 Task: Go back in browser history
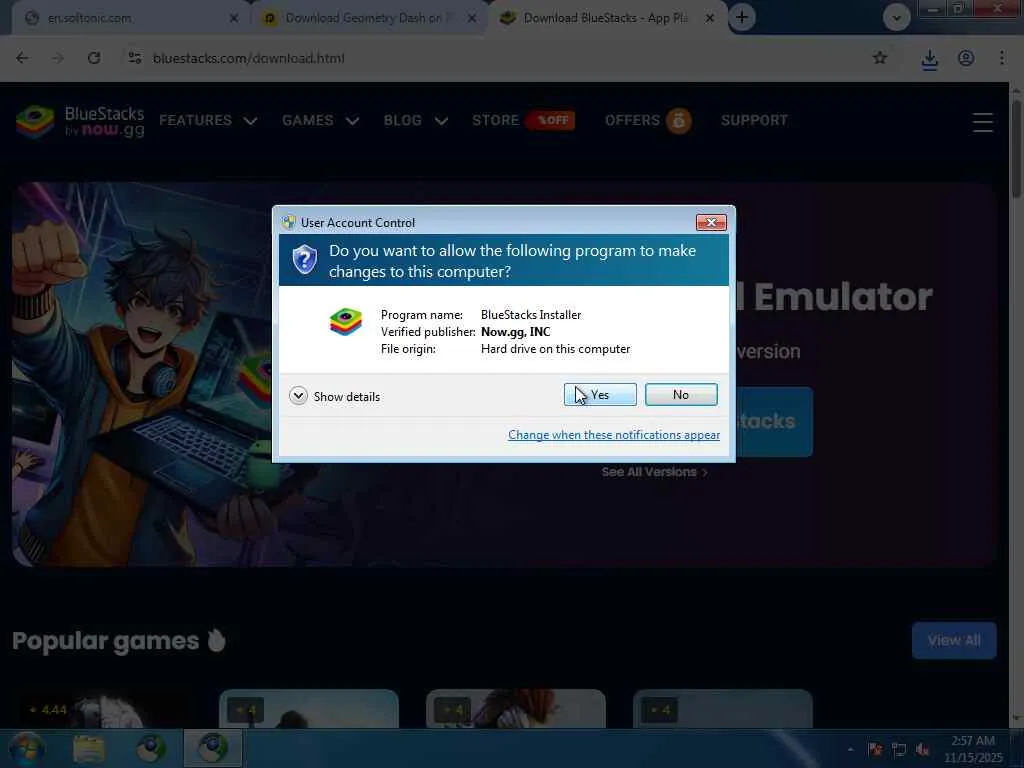pyautogui.click(x=22, y=58)
